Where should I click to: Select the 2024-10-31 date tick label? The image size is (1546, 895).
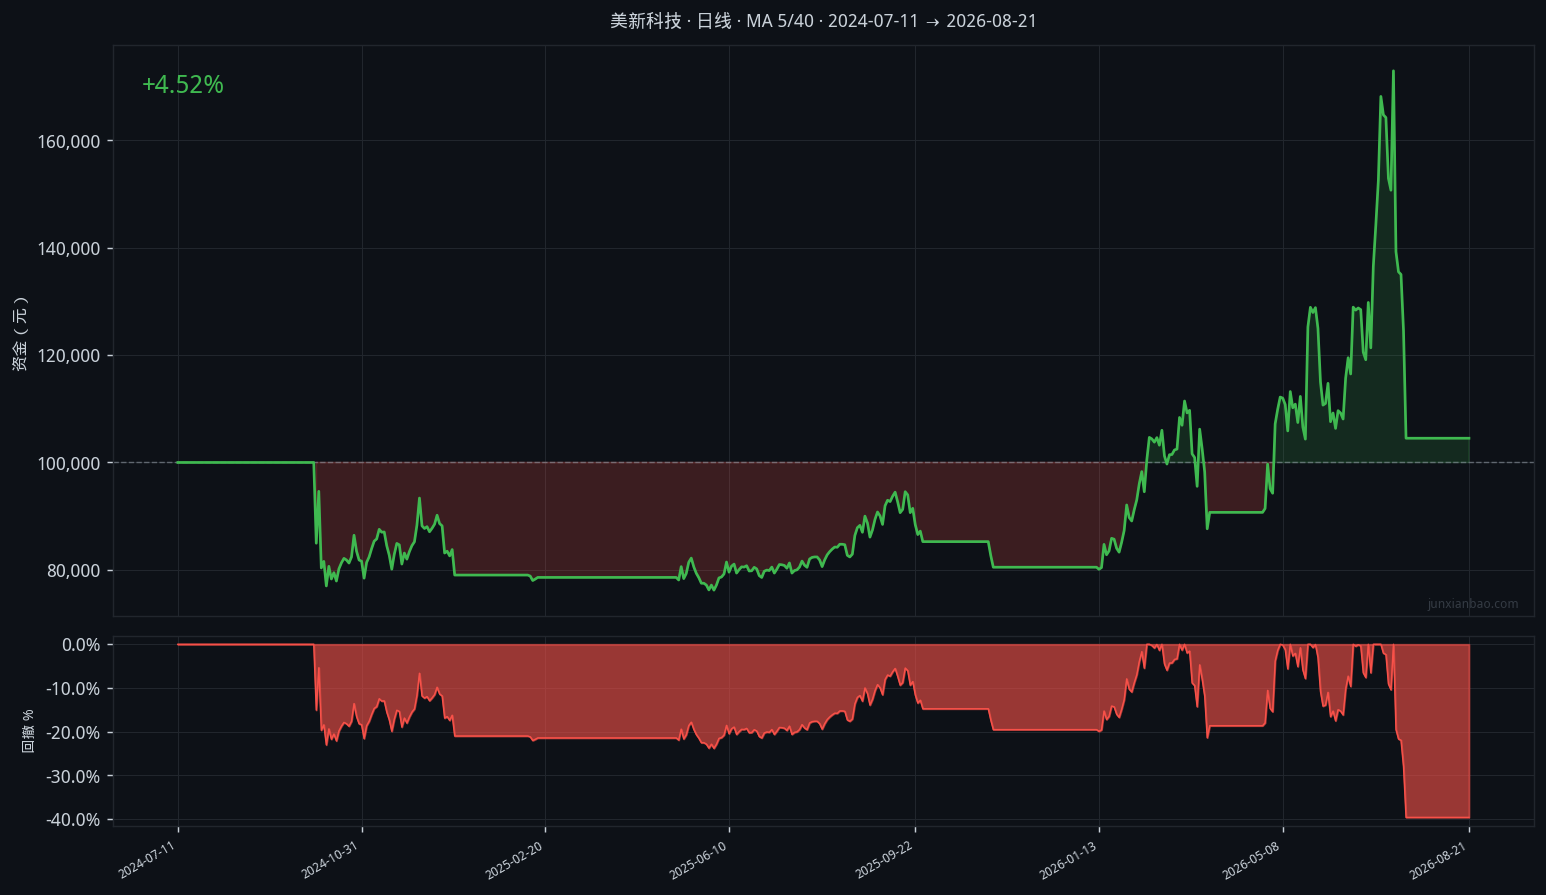pyautogui.click(x=330, y=860)
